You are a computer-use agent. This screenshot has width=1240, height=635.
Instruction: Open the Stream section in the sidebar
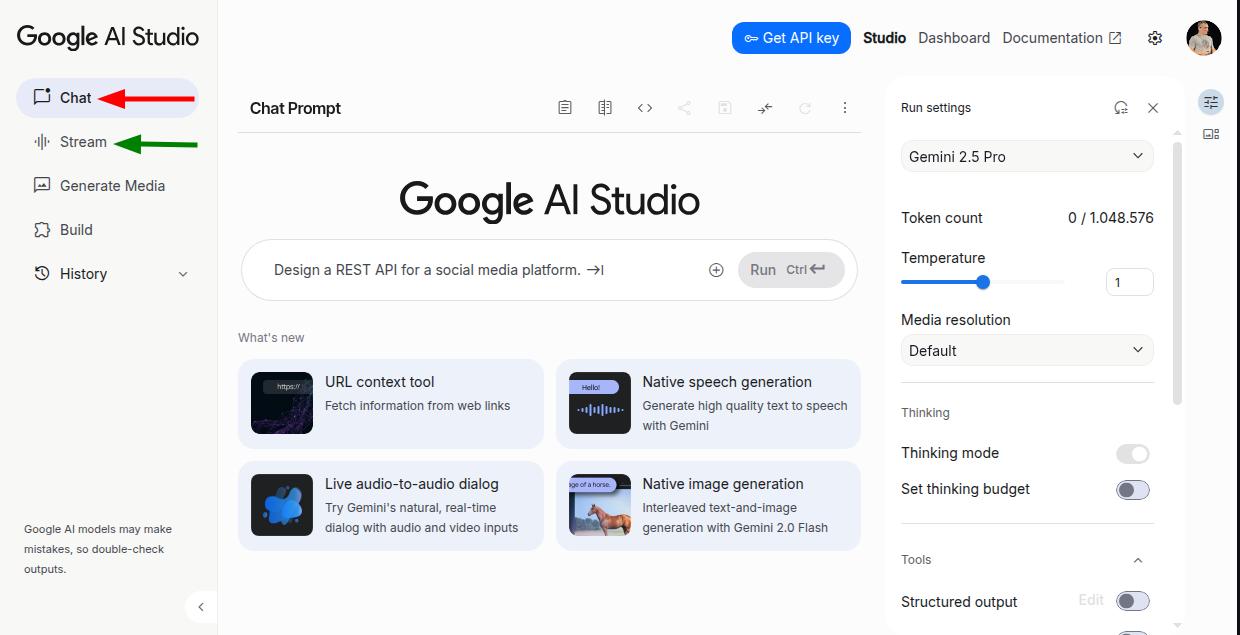107,142
